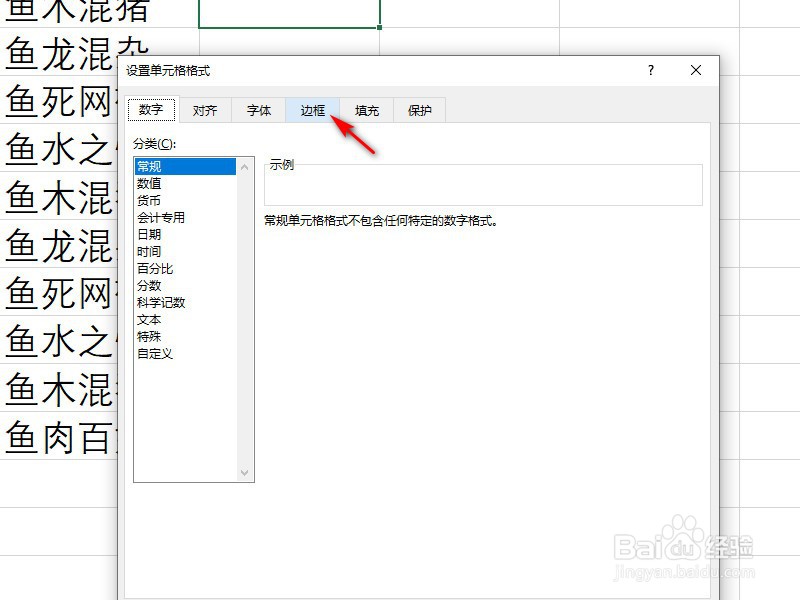The height and width of the screenshot is (600, 800).
Task: Click inside the 示例 sample preview box
Action: pos(480,184)
